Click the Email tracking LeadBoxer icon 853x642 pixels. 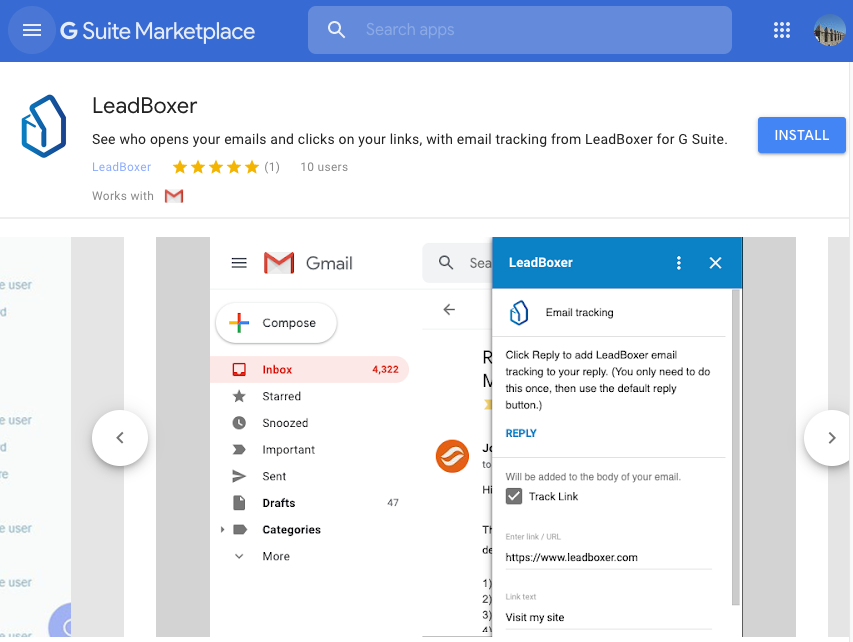(519, 313)
